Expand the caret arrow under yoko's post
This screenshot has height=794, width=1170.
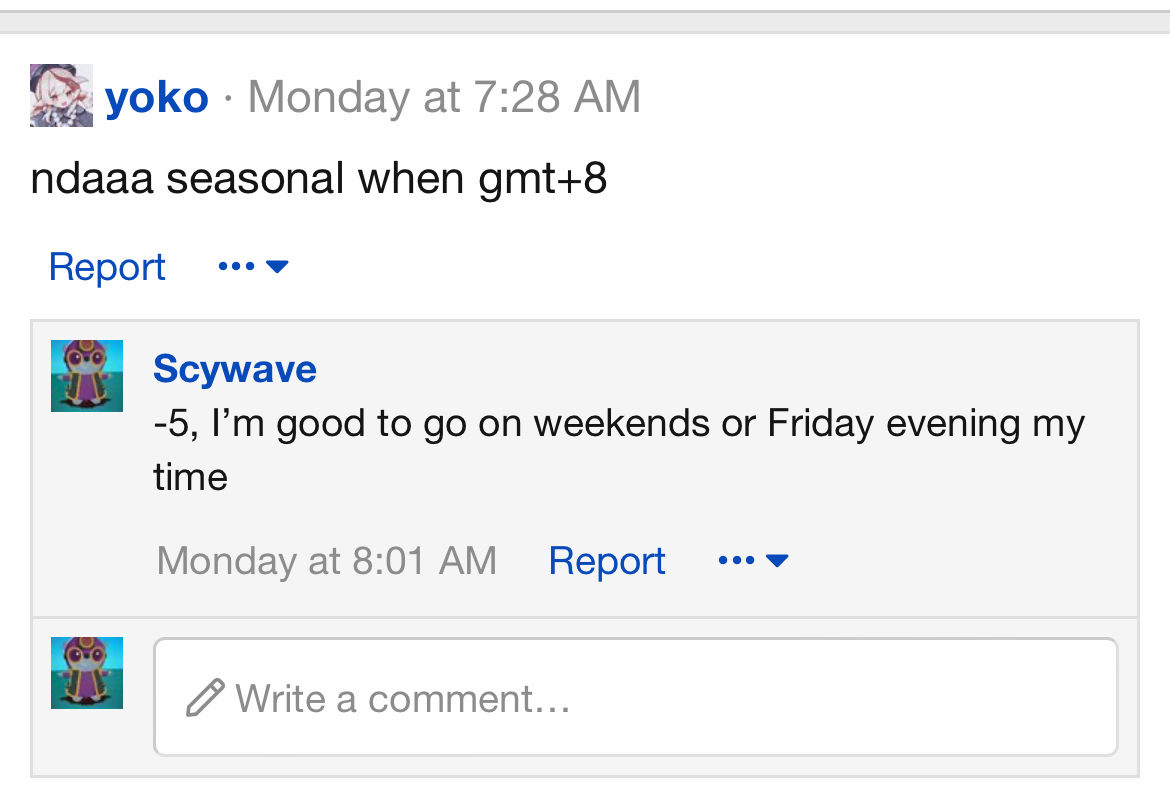pyautogui.click(x=278, y=267)
